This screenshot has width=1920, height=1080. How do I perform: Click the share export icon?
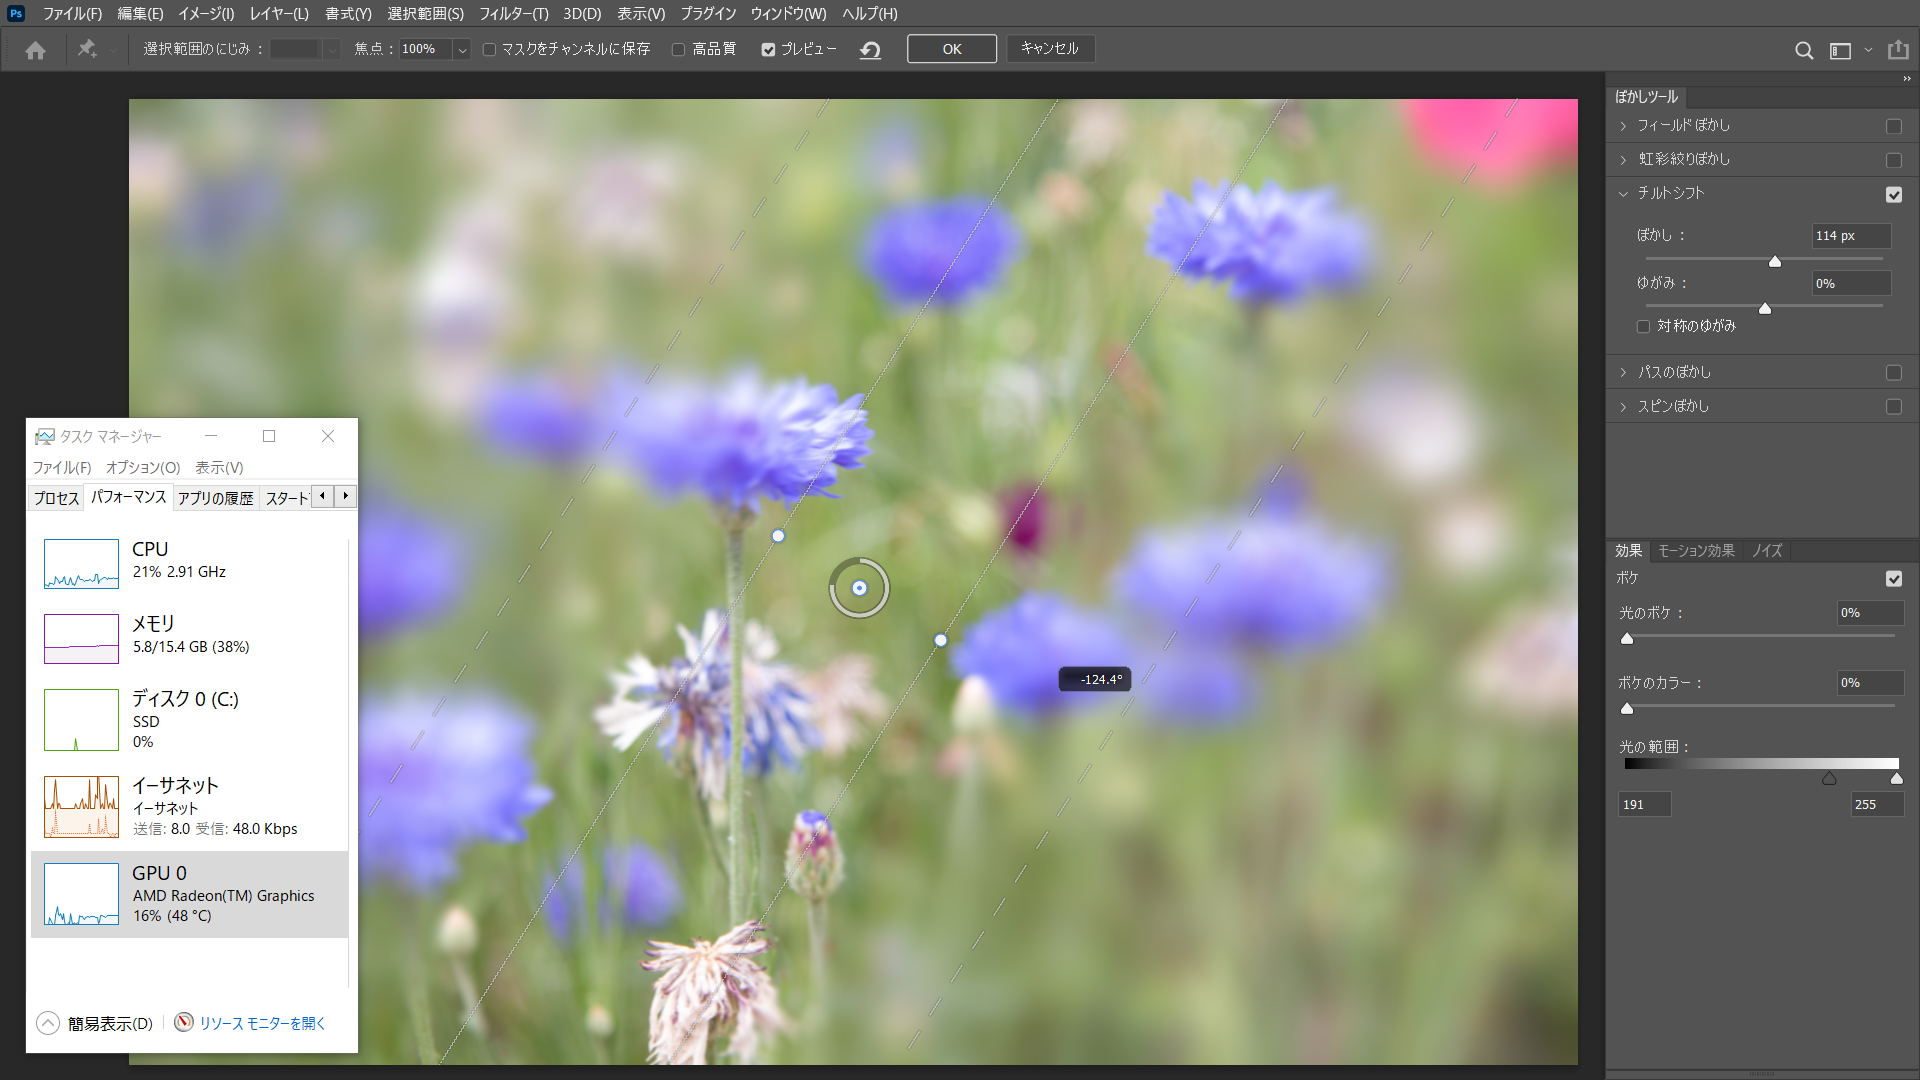tap(1898, 50)
